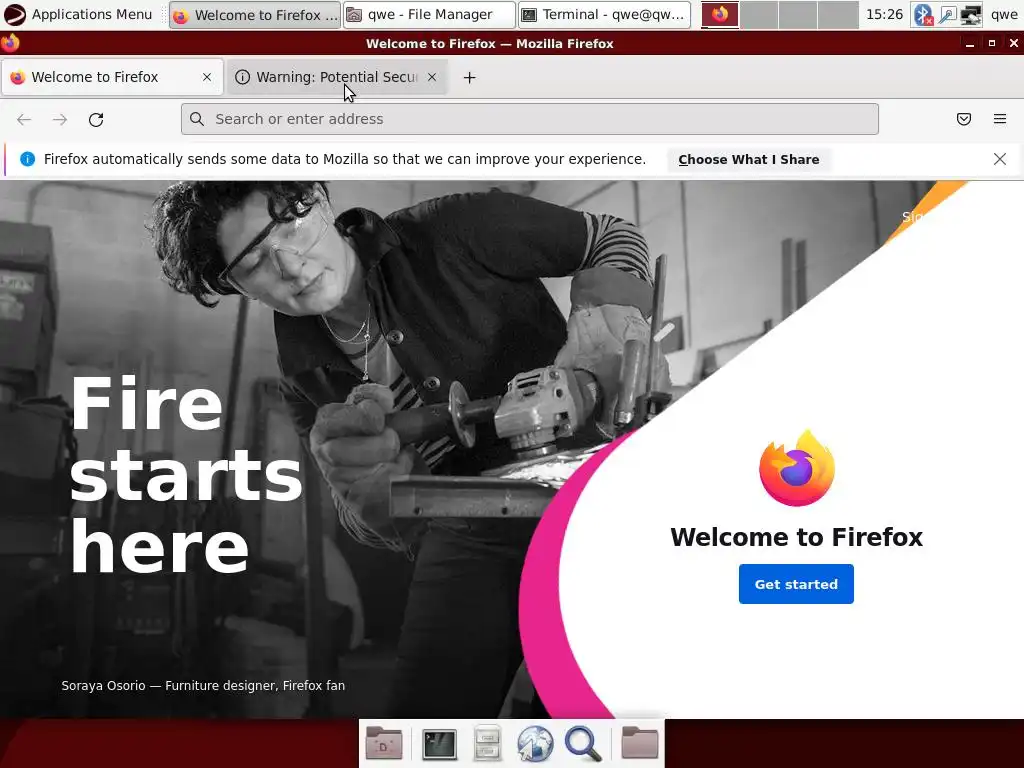Switch to qwe - File Manager window

point(429,14)
